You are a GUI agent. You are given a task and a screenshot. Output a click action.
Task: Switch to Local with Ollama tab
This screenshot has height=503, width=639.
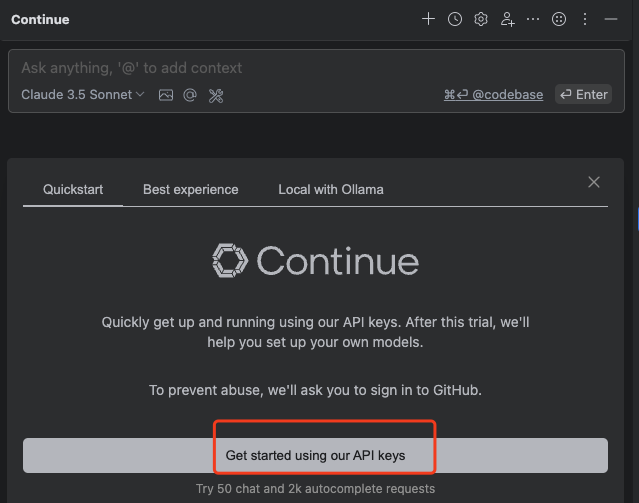pos(331,190)
